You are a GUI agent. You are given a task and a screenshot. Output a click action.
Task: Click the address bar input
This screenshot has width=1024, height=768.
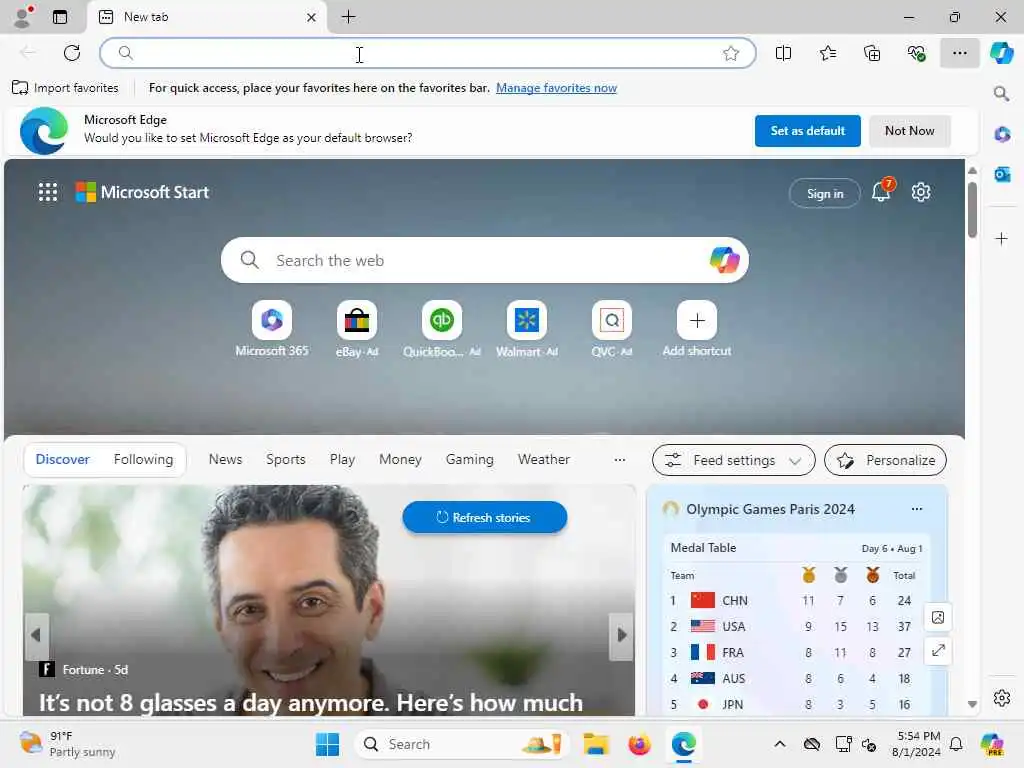point(428,53)
